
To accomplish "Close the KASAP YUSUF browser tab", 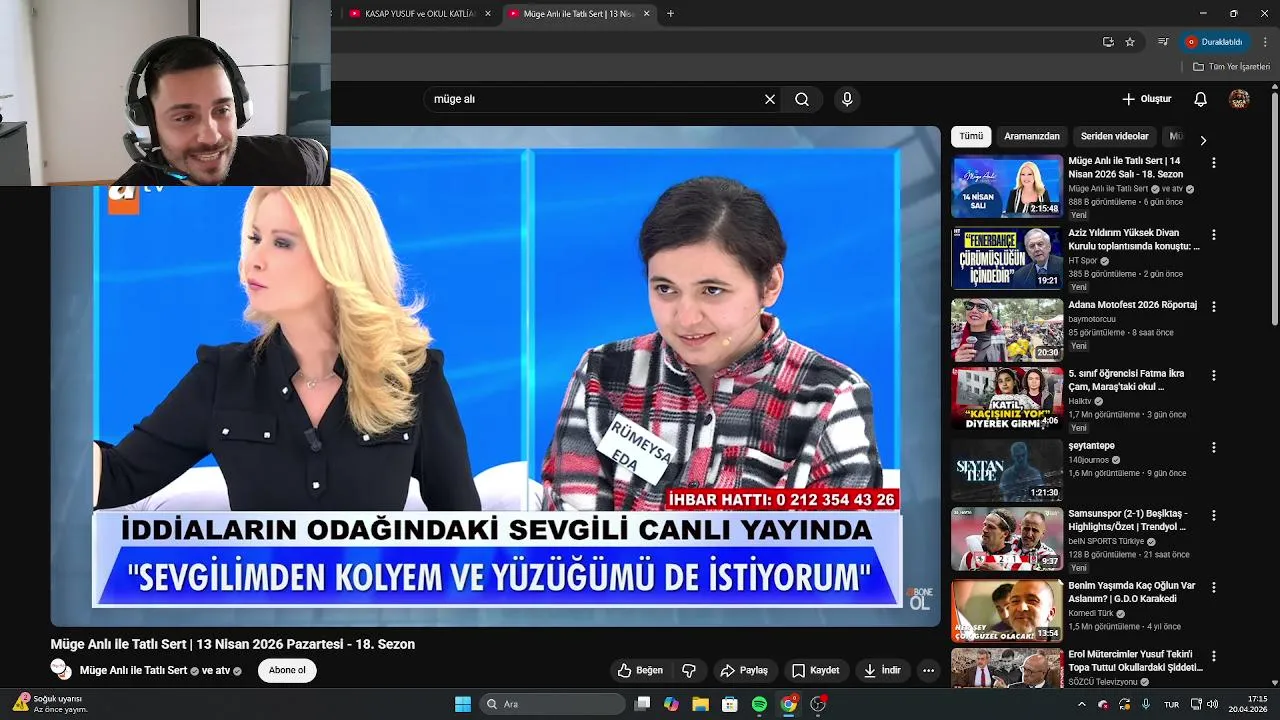I will pyautogui.click(x=488, y=14).
